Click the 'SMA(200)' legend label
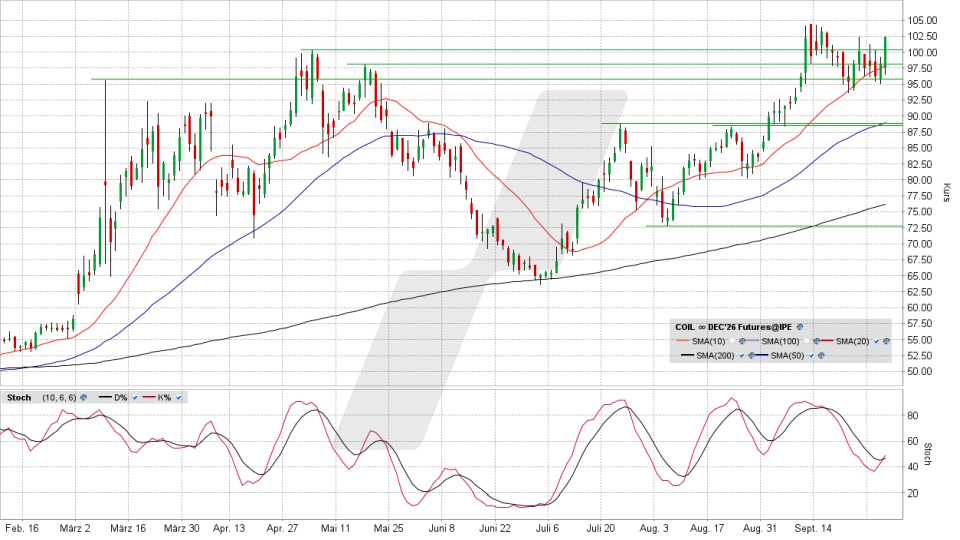 715,356
